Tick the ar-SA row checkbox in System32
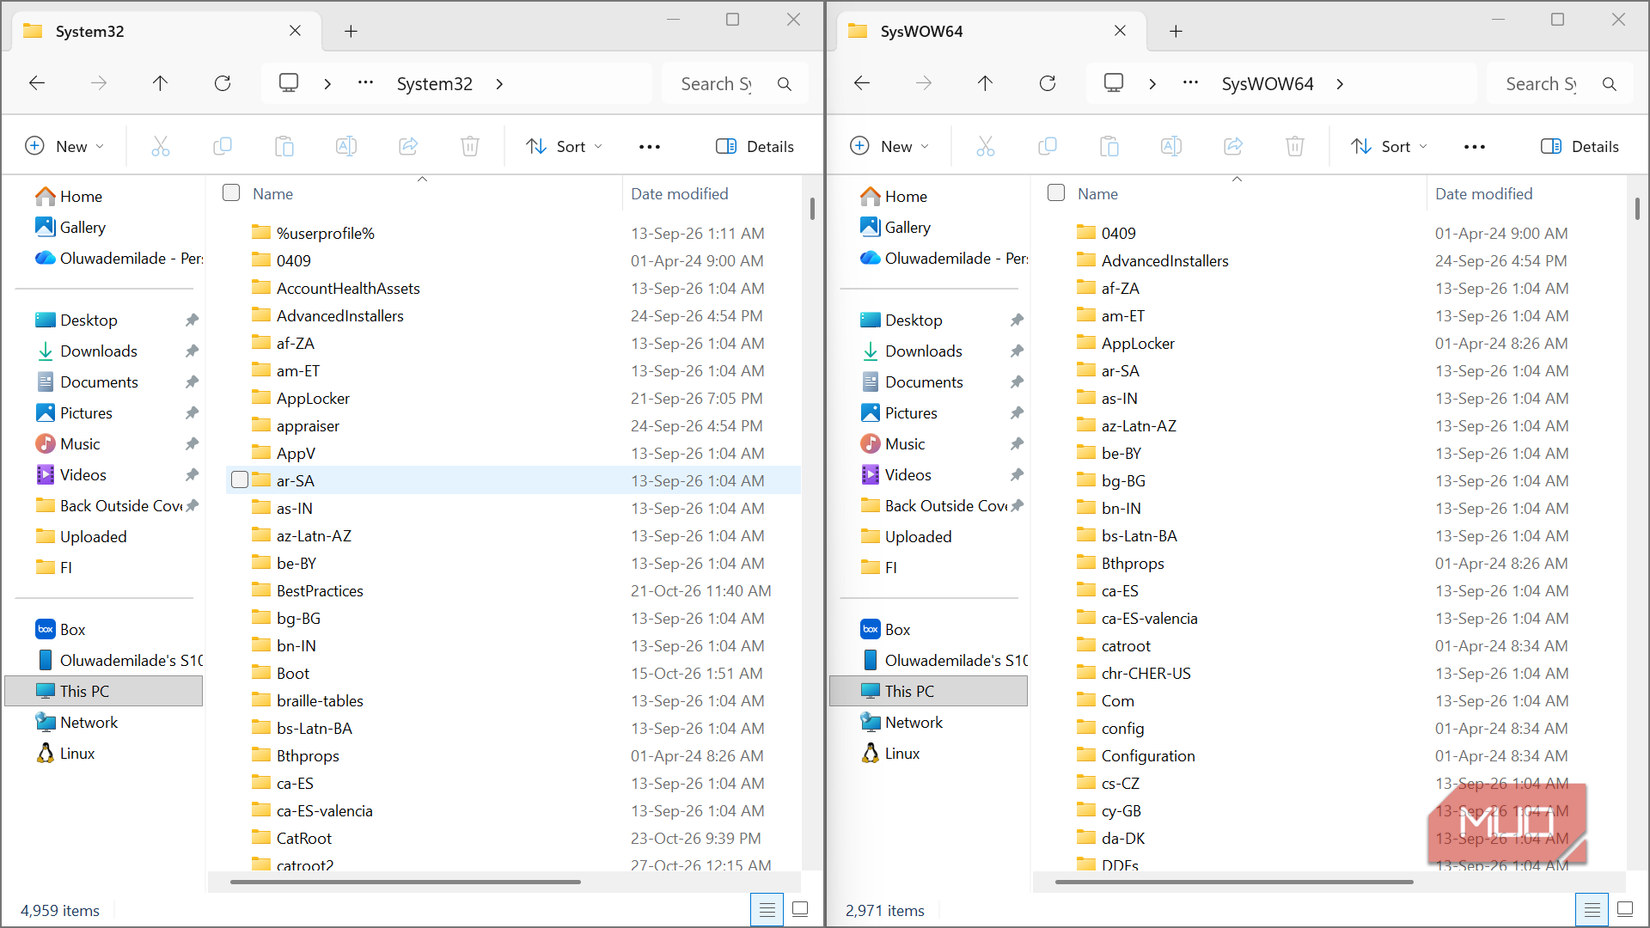Screen dimensions: 1650x928 click(x=240, y=480)
